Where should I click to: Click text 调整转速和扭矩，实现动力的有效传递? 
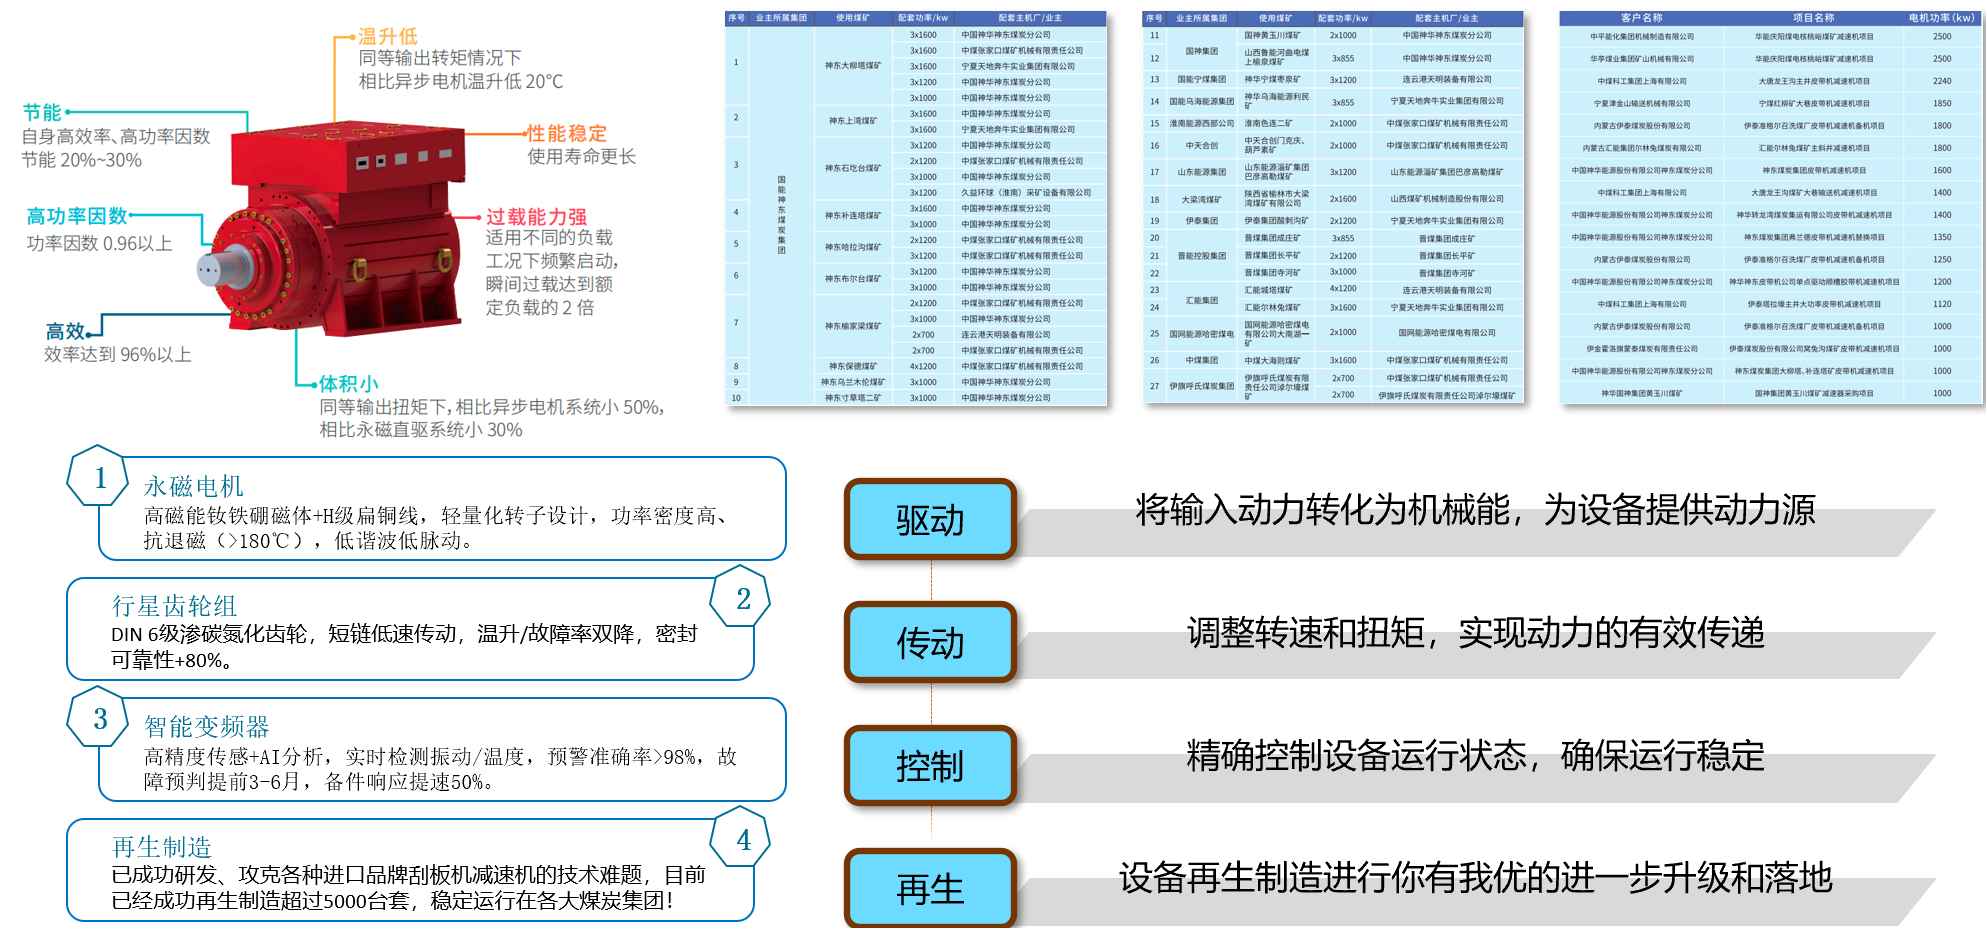[x=1476, y=633]
